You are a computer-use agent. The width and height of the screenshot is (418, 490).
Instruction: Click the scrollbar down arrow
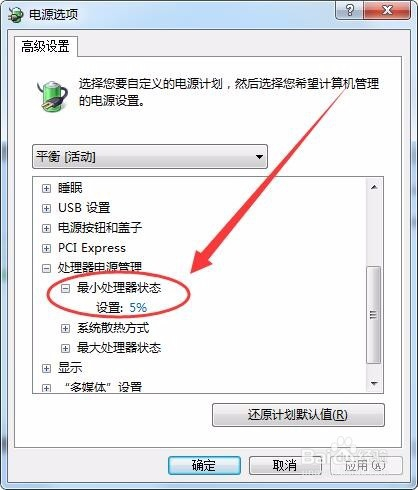pyautogui.click(x=374, y=384)
